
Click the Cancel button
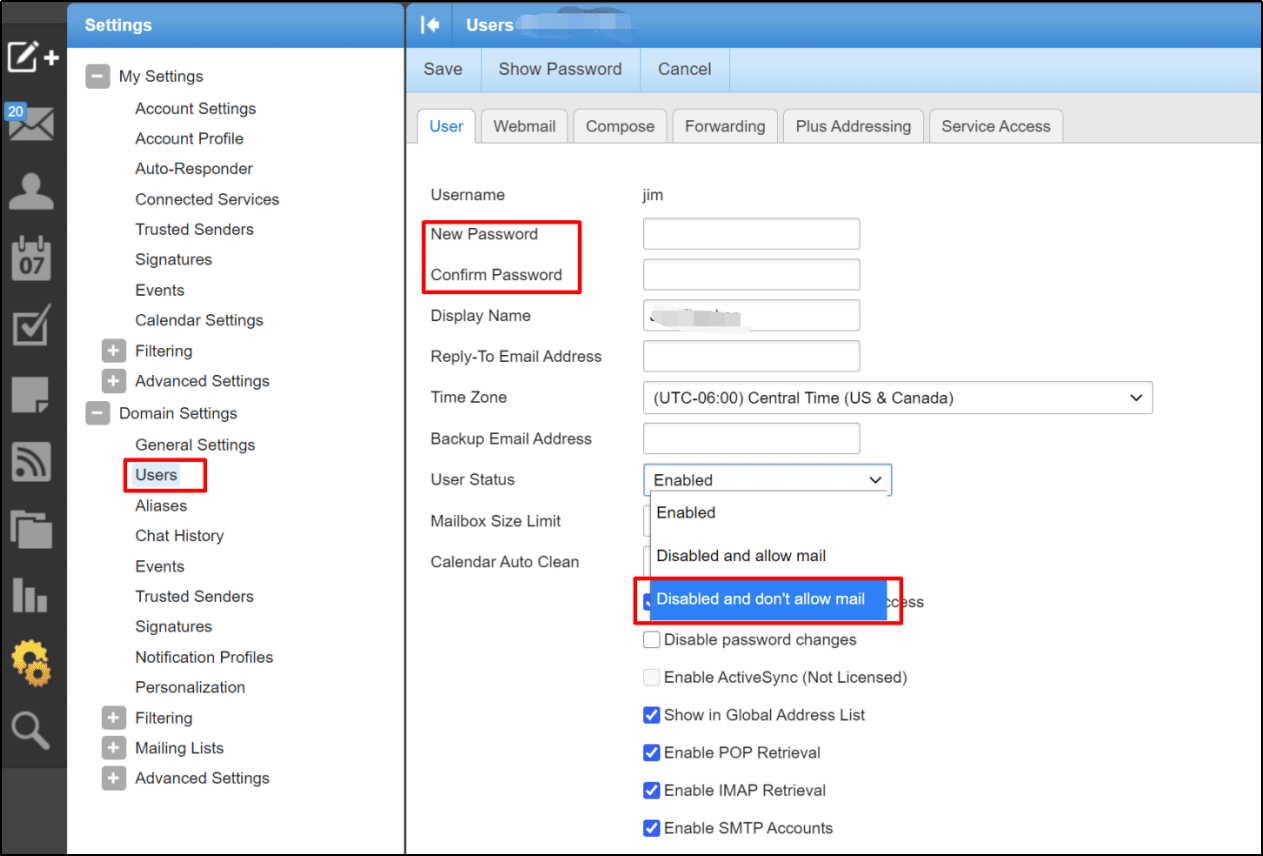click(685, 69)
